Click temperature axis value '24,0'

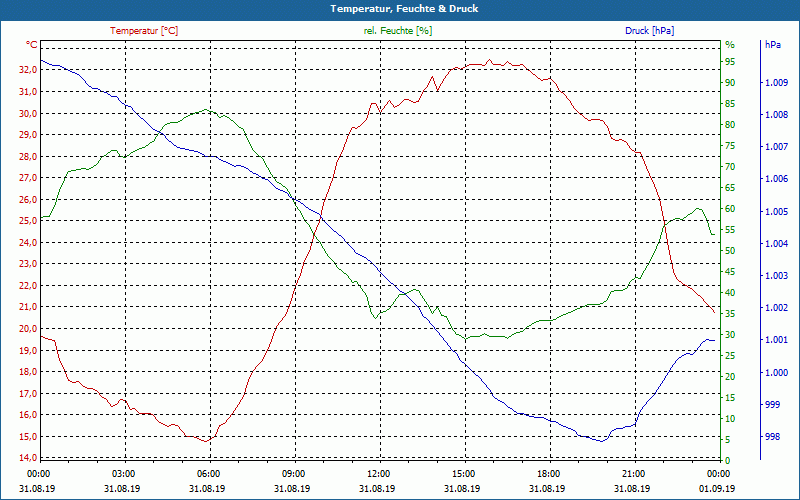tap(28, 243)
